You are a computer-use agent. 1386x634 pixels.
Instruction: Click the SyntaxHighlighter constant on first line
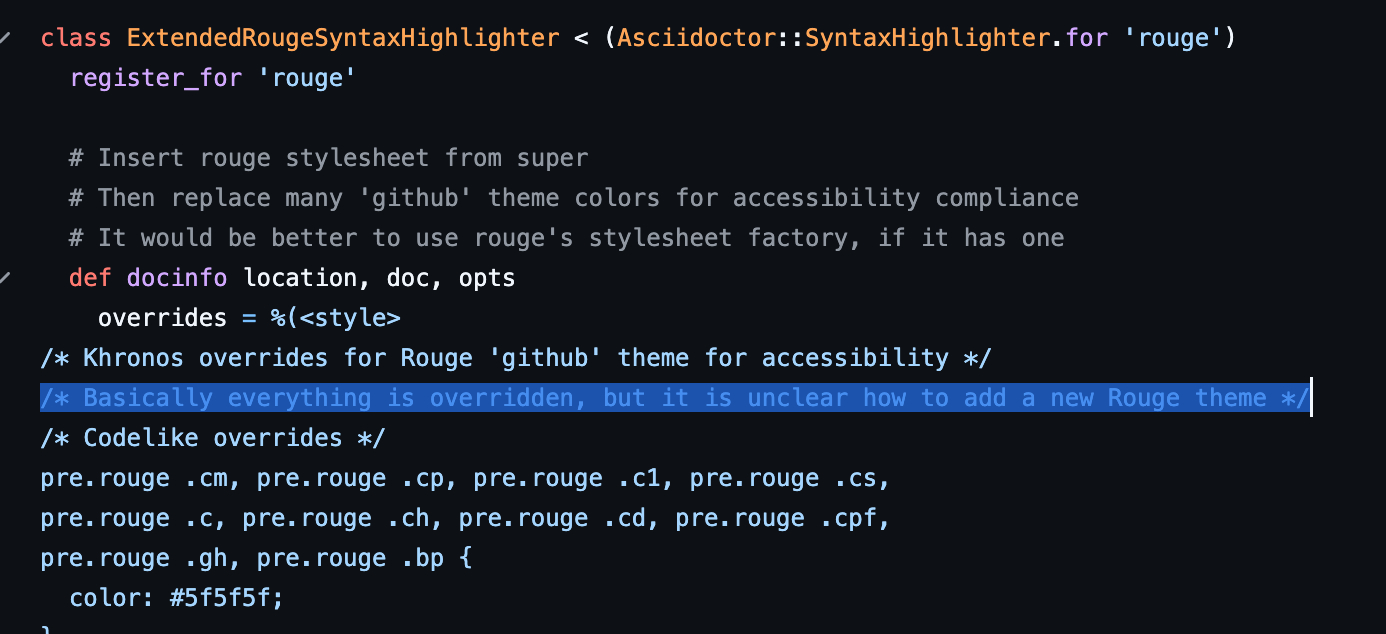927,38
